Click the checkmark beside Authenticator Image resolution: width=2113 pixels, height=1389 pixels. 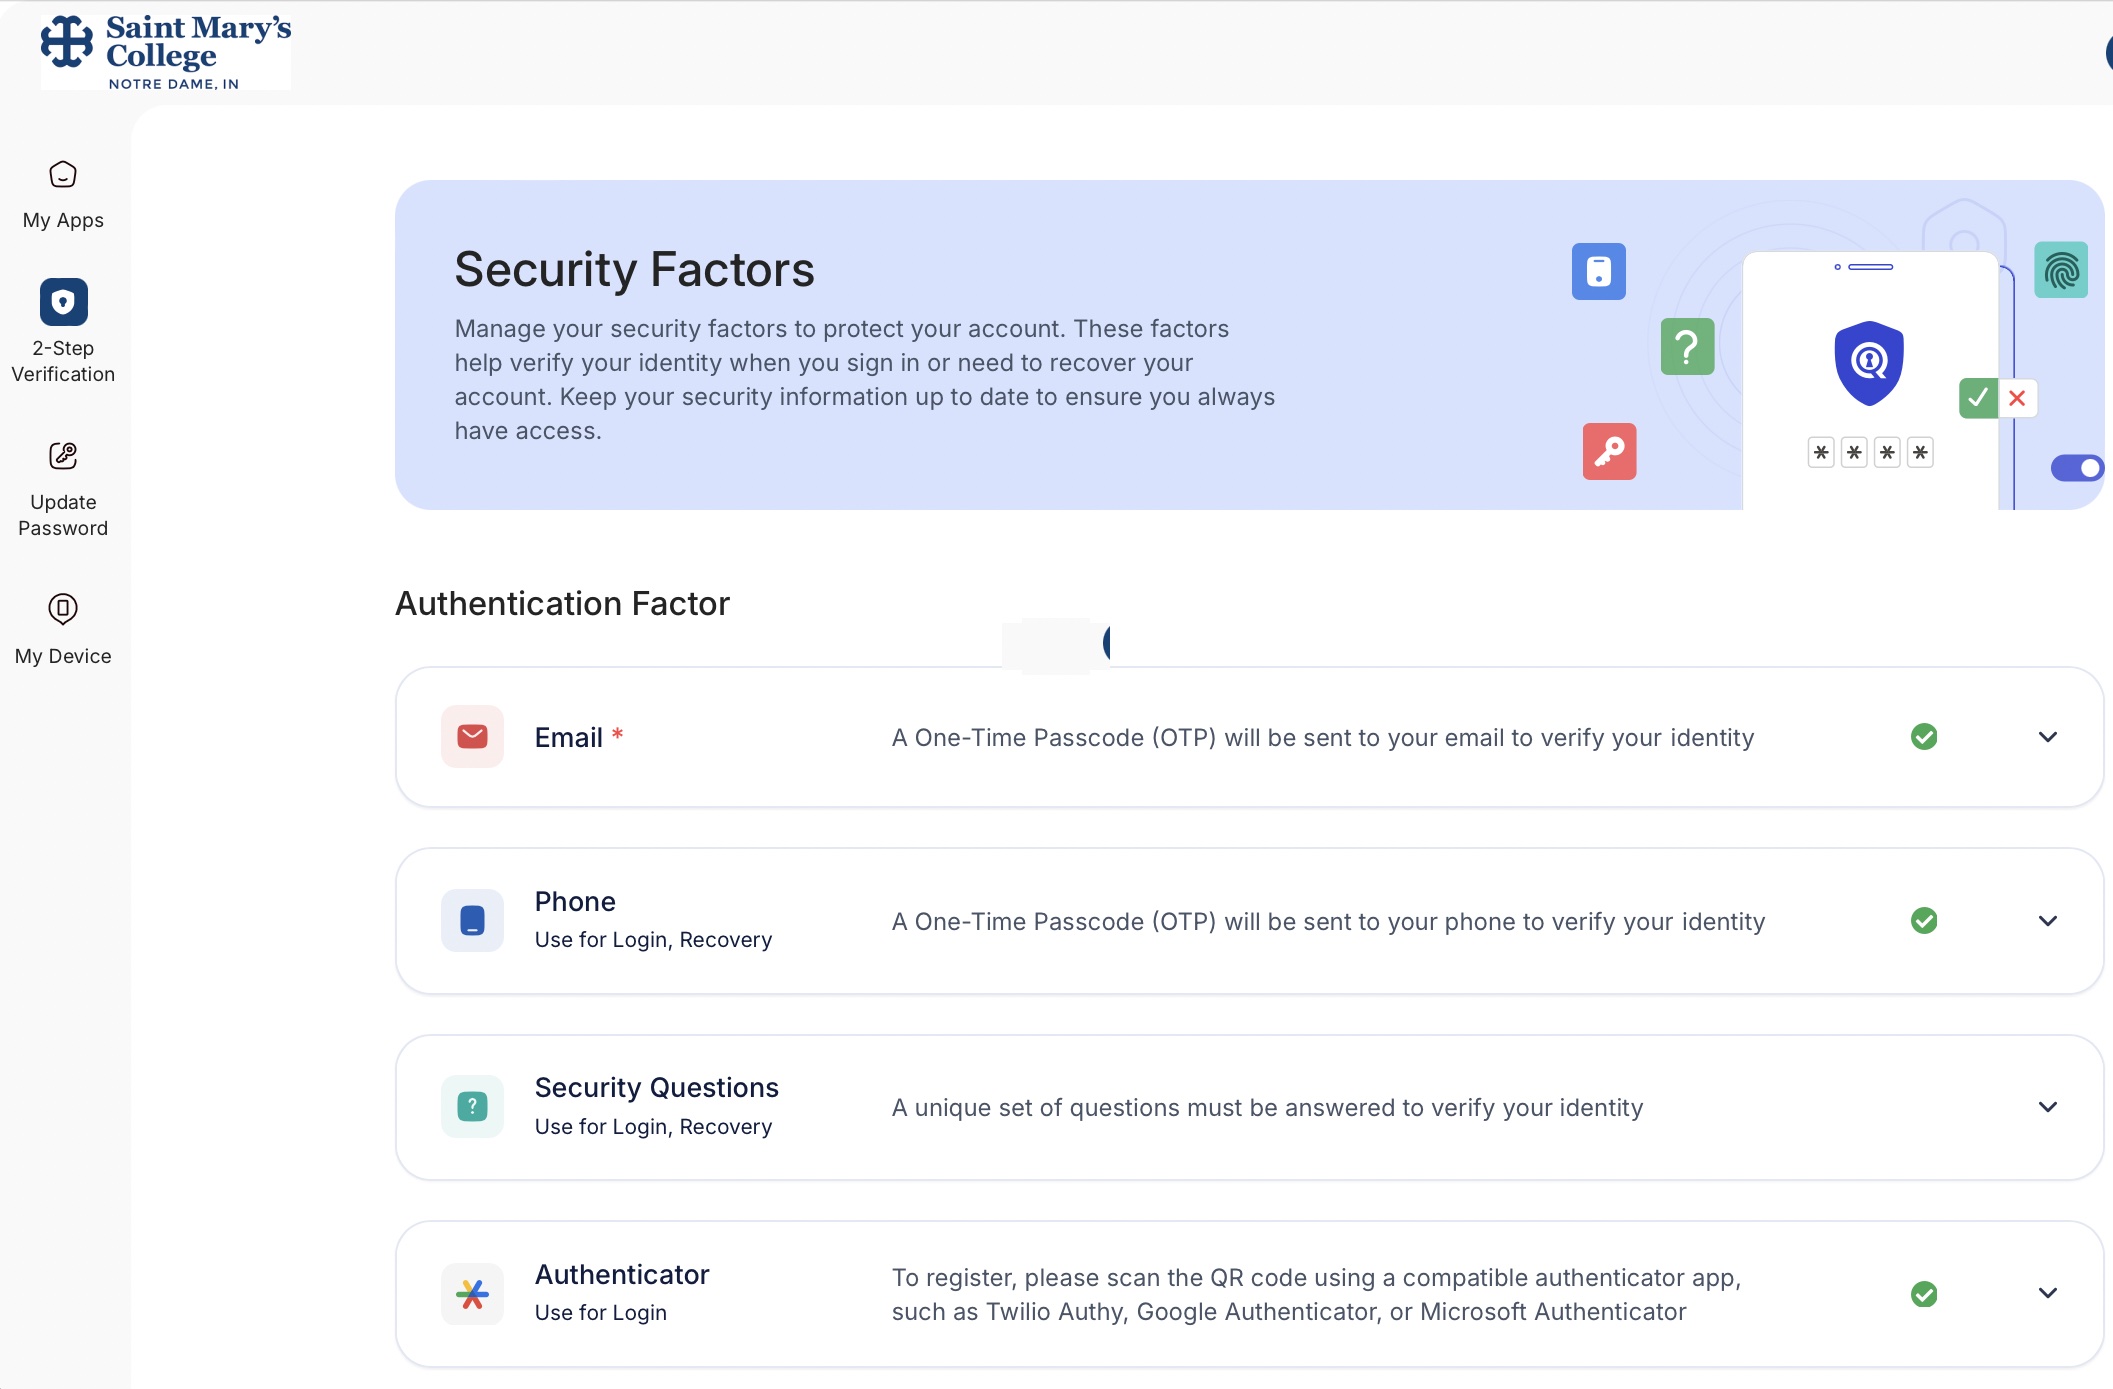pos(1925,1293)
